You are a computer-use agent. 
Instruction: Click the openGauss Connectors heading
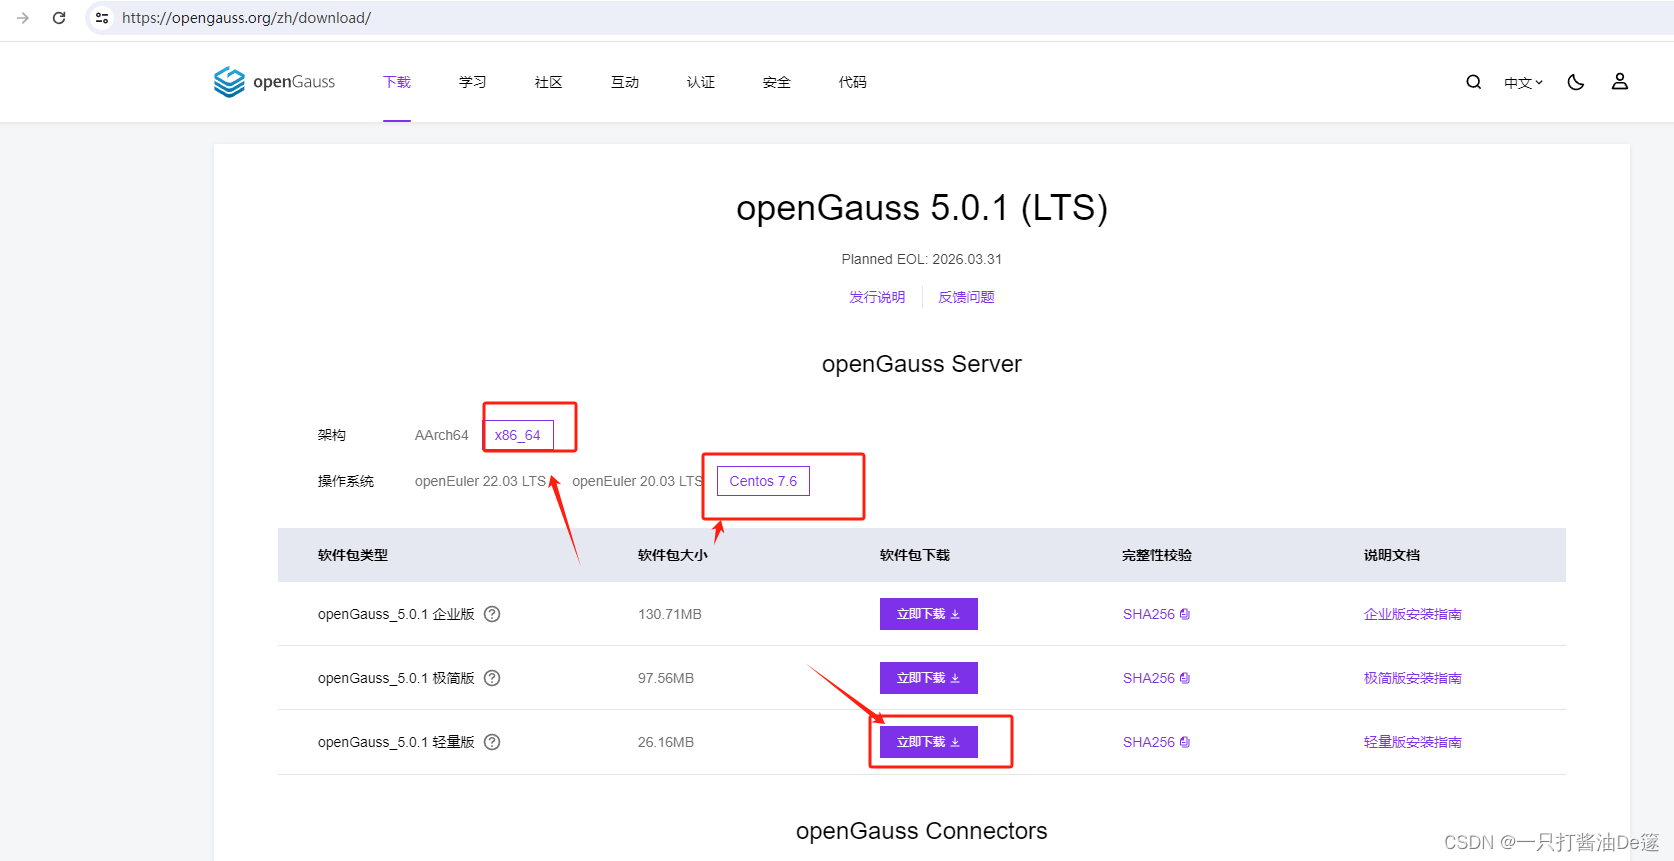pos(922,831)
